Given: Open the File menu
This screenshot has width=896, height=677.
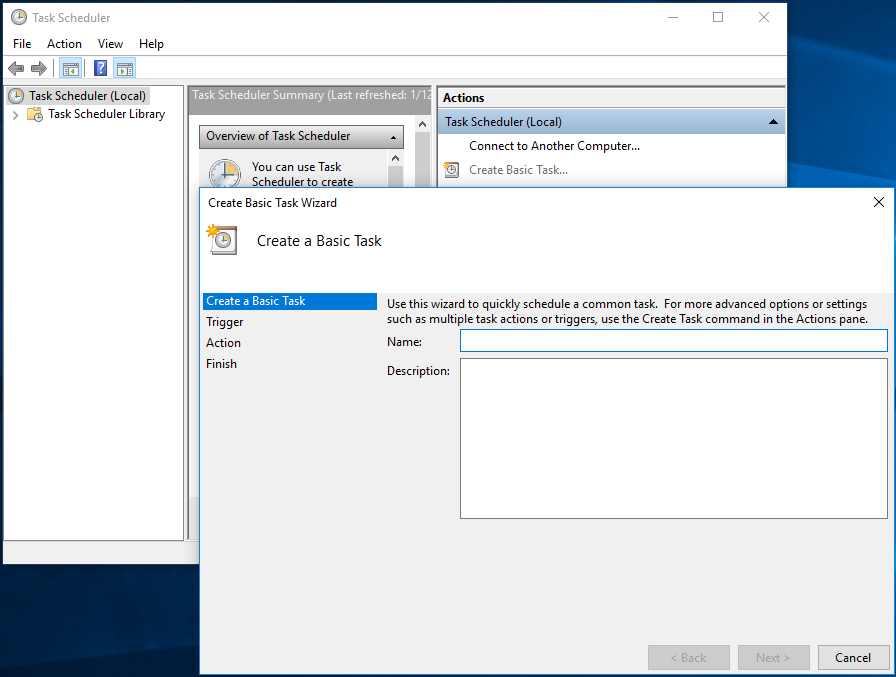Looking at the screenshot, I should [22, 44].
